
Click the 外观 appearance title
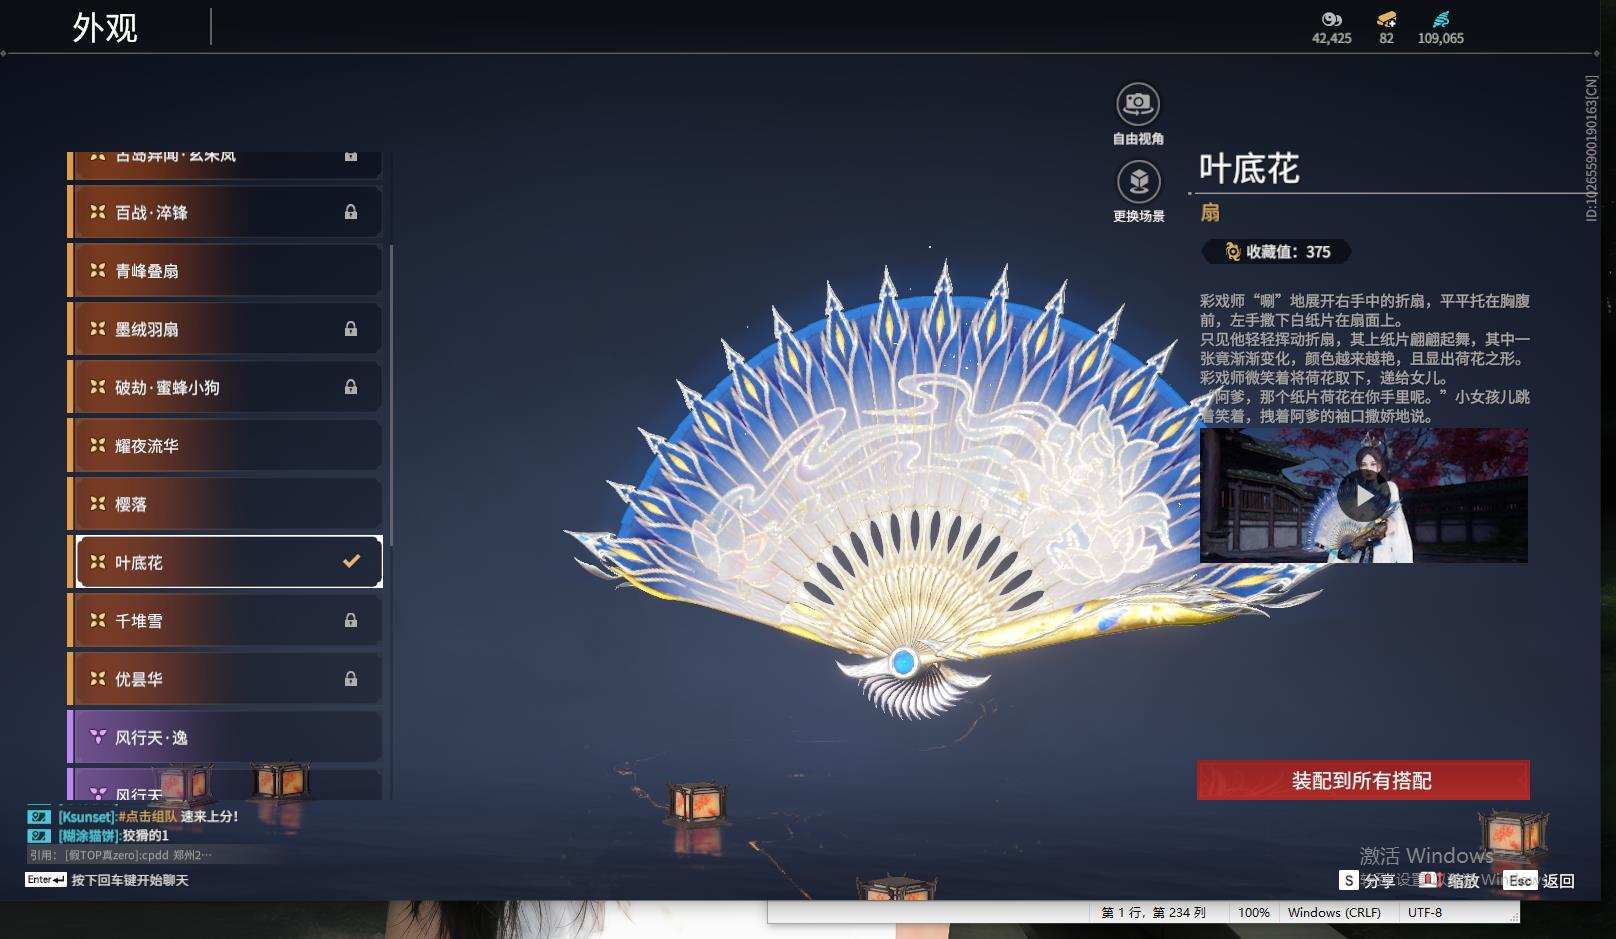(105, 27)
